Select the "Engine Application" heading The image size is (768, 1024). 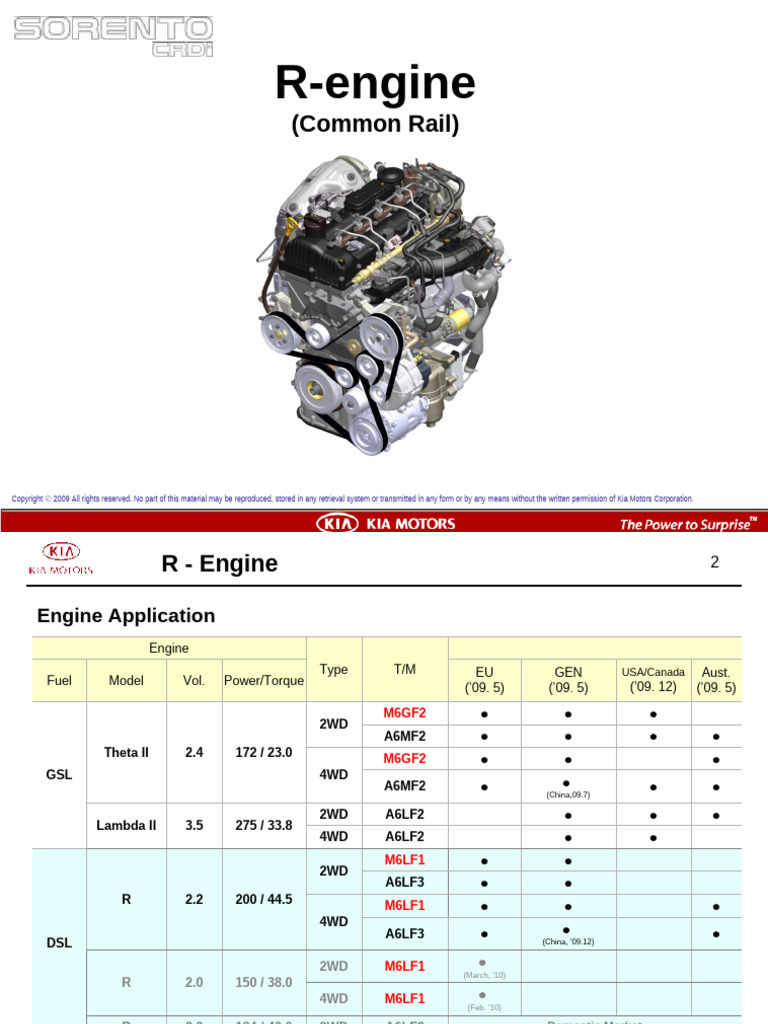[126, 615]
